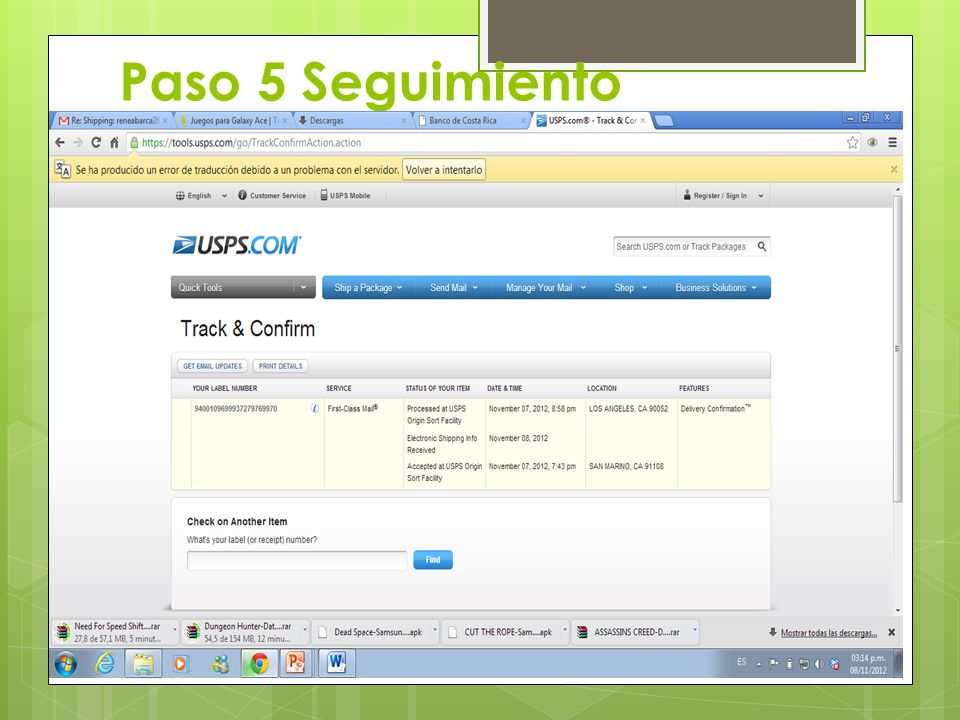Open Windows Explorer folder in taskbar
Viewport: 960px width, 720px height.
click(x=143, y=664)
